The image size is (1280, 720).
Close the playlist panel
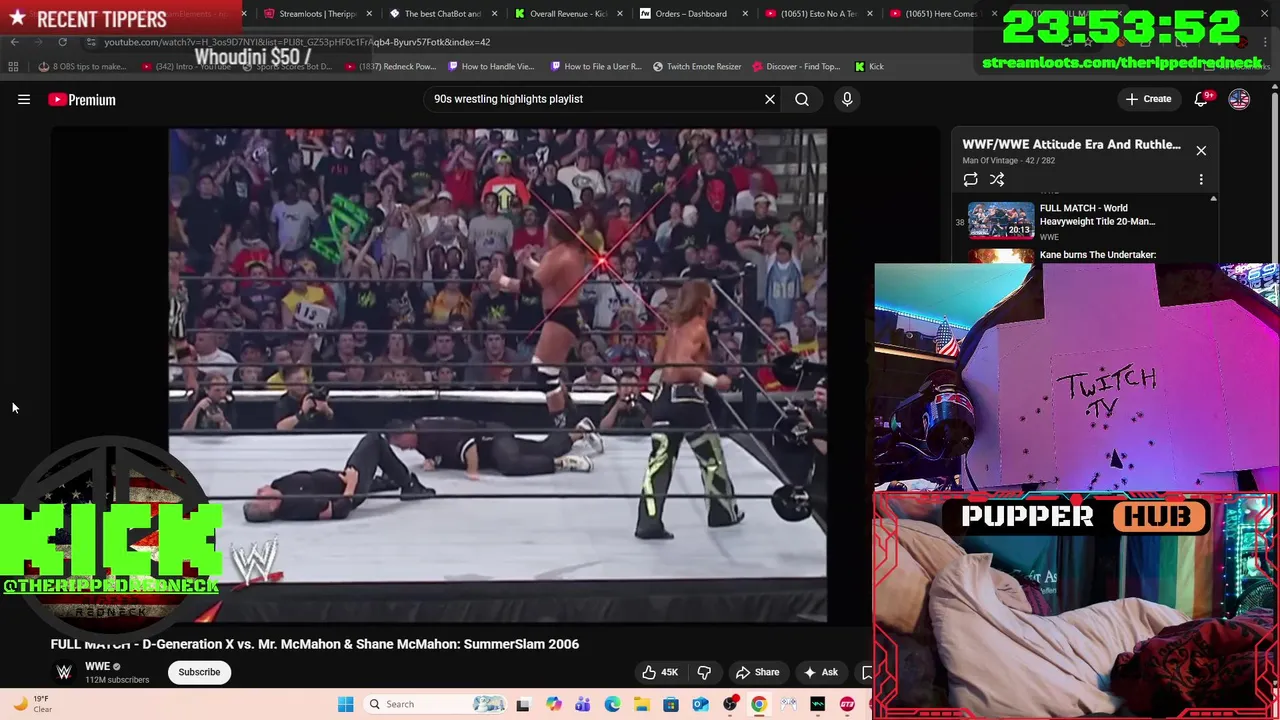click(1201, 150)
